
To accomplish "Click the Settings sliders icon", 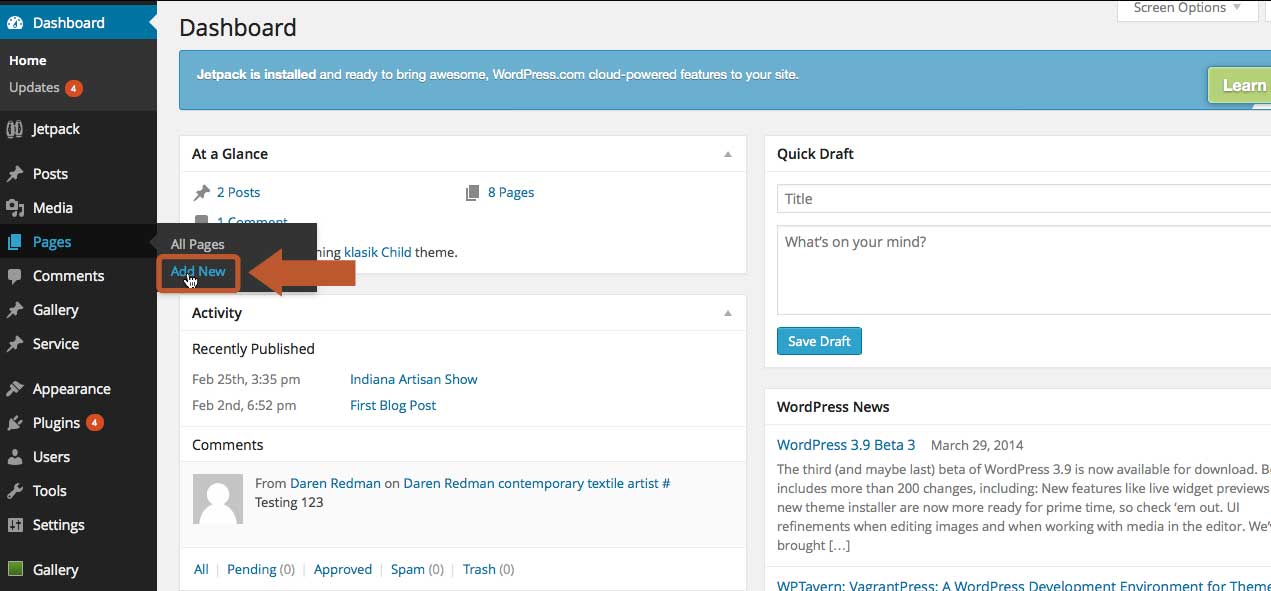I will coord(15,525).
